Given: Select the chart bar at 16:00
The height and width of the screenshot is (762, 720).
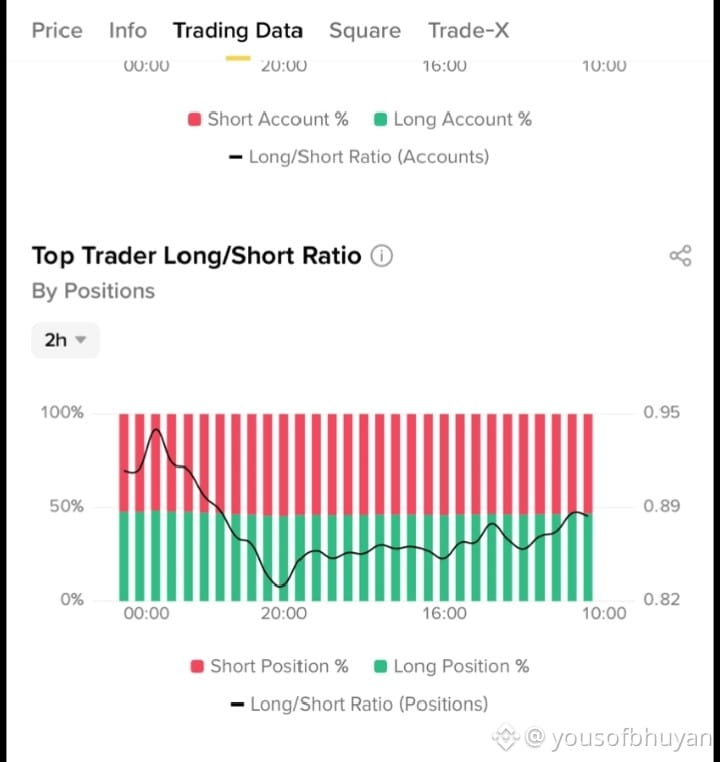Looking at the screenshot, I should (444, 507).
